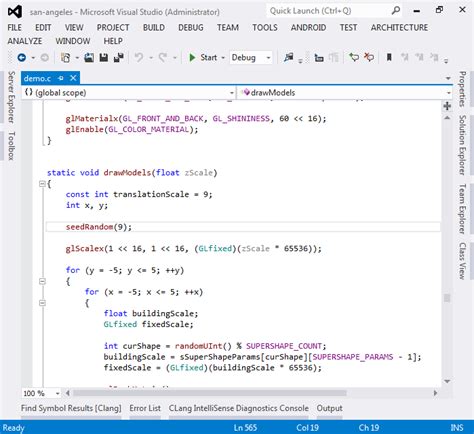Click the comment selection icon
Viewport: 474px width, 434px height.
[x=354, y=58]
